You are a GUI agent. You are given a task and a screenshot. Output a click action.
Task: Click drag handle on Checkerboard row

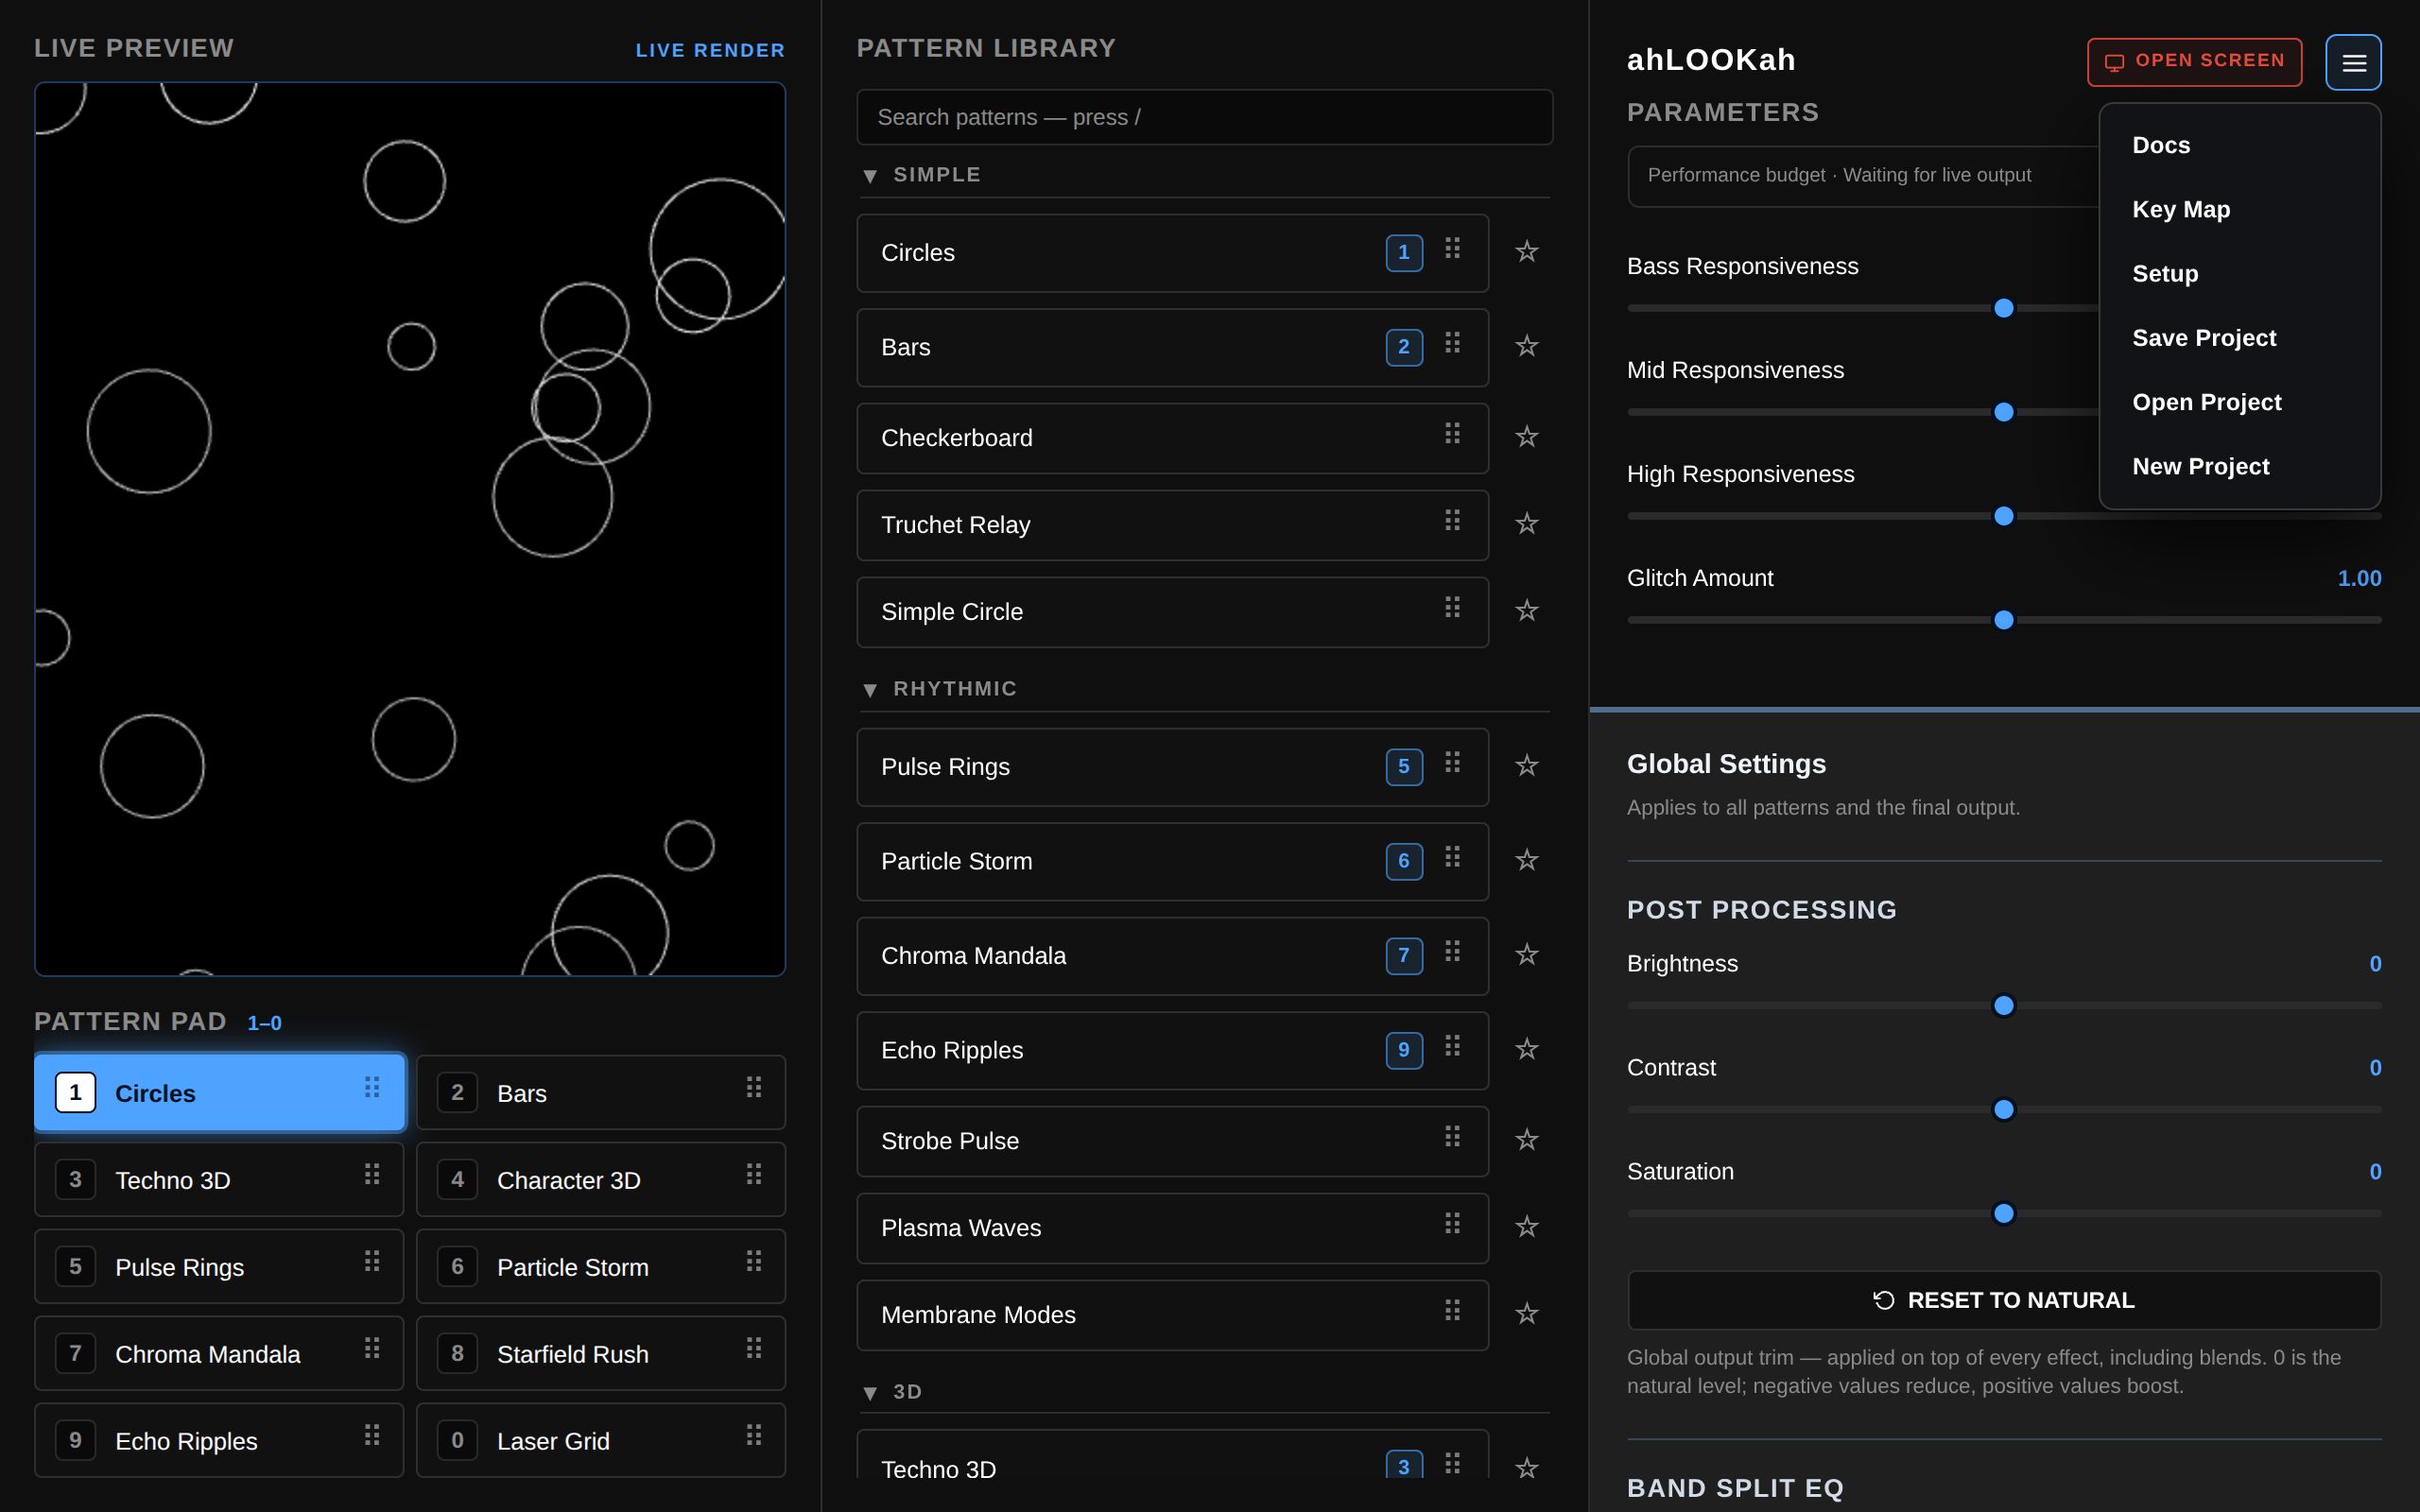(1452, 433)
